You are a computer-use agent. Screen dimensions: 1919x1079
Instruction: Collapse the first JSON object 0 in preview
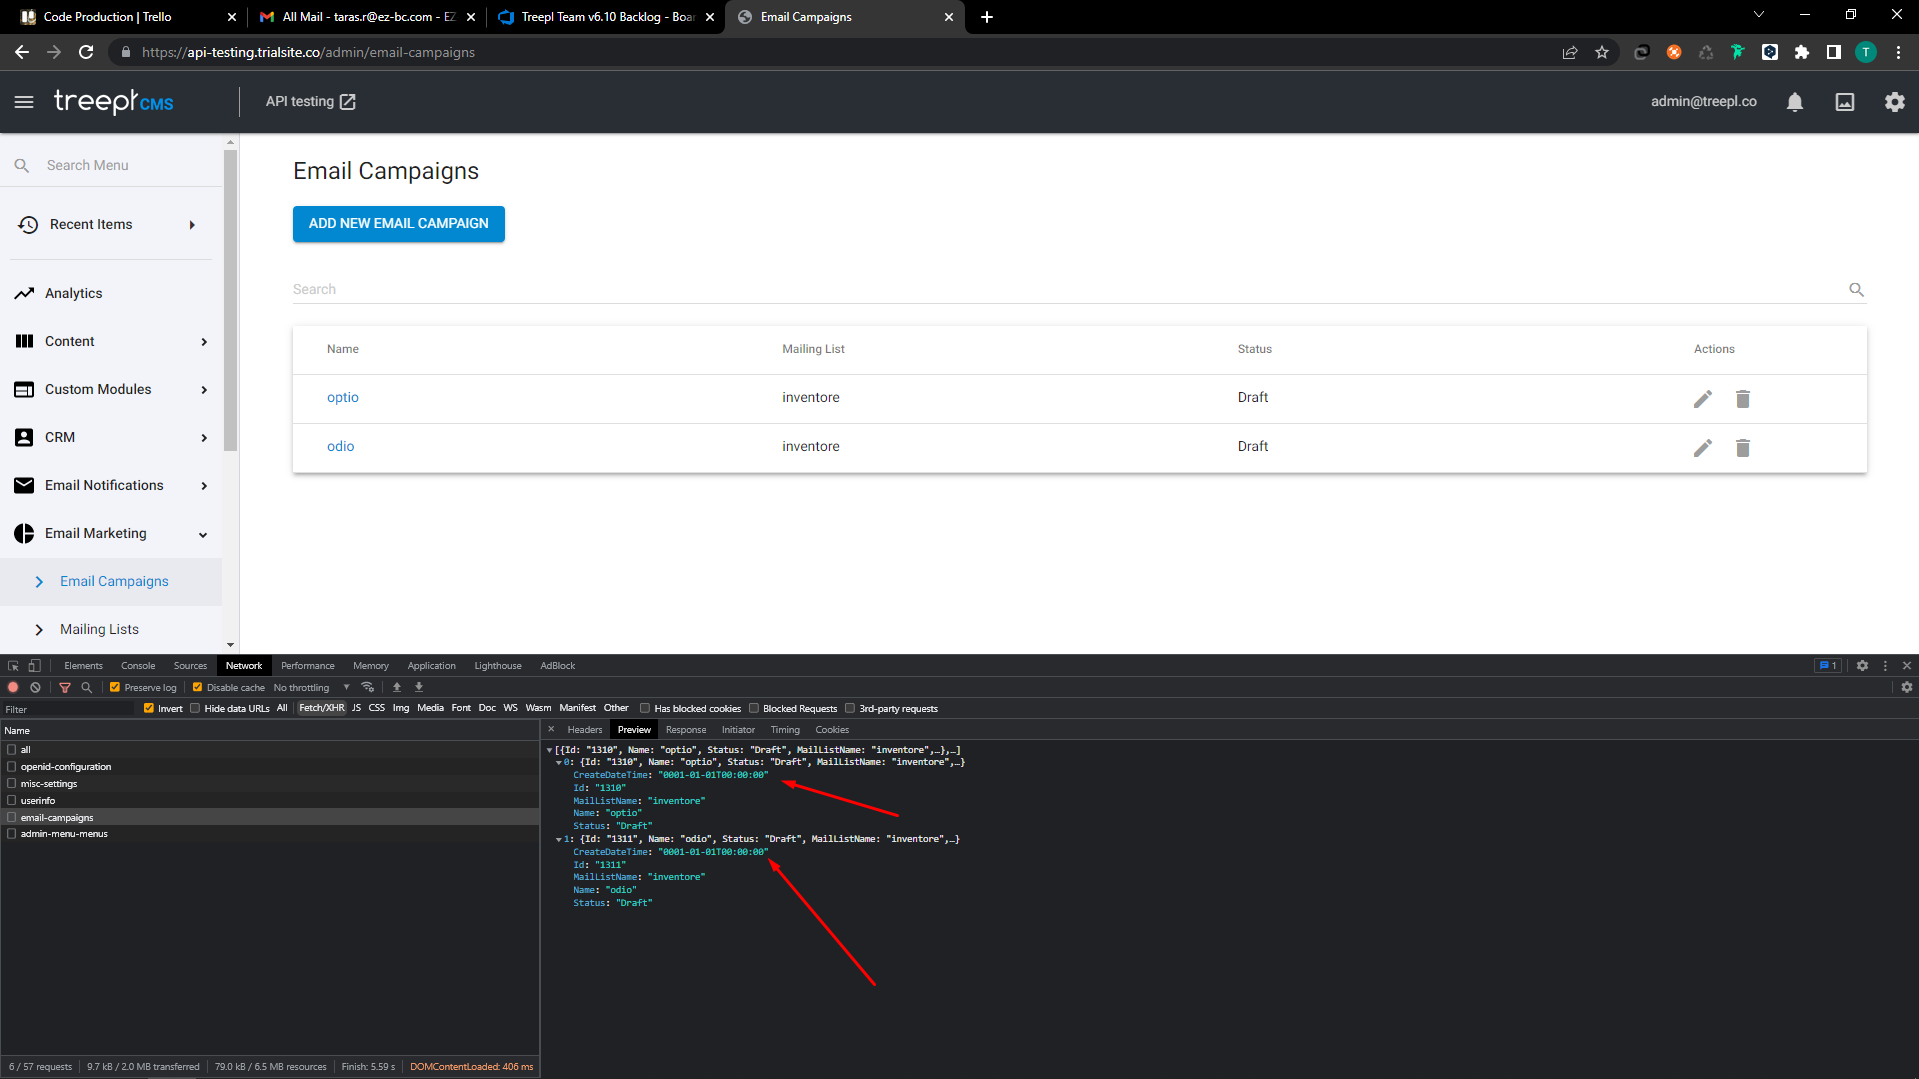(x=559, y=763)
